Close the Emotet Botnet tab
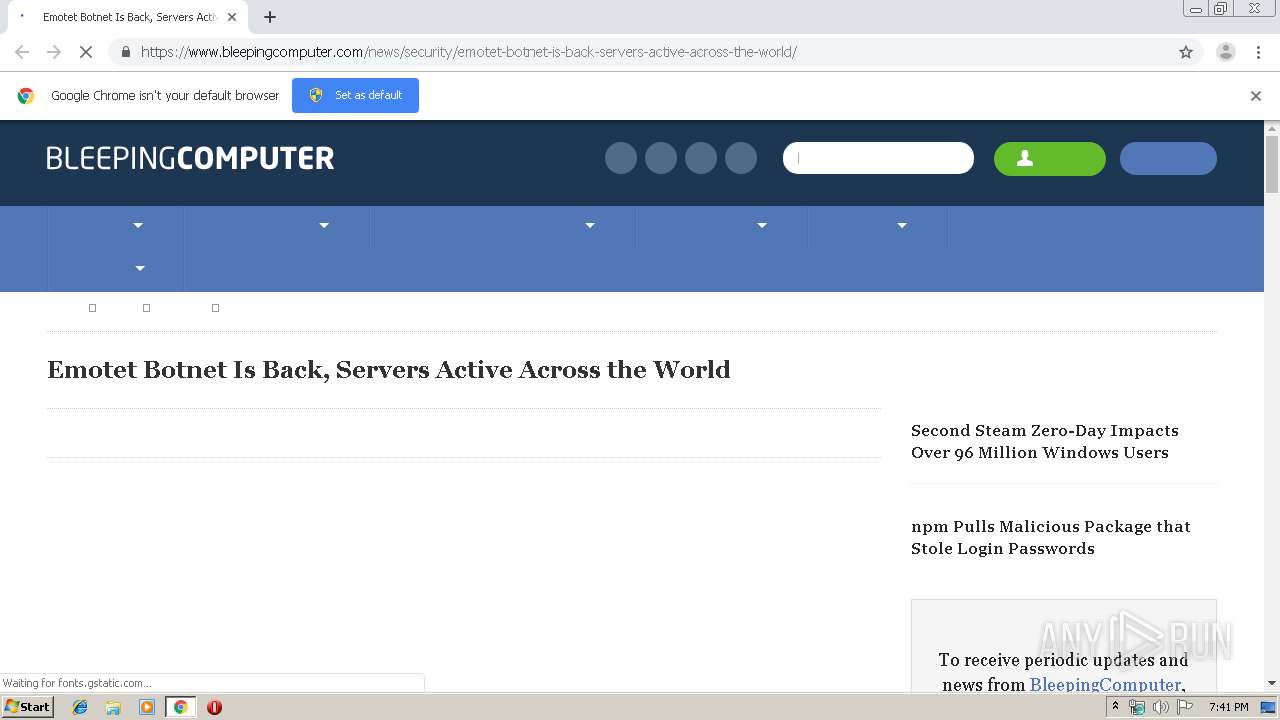 click(x=232, y=17)
